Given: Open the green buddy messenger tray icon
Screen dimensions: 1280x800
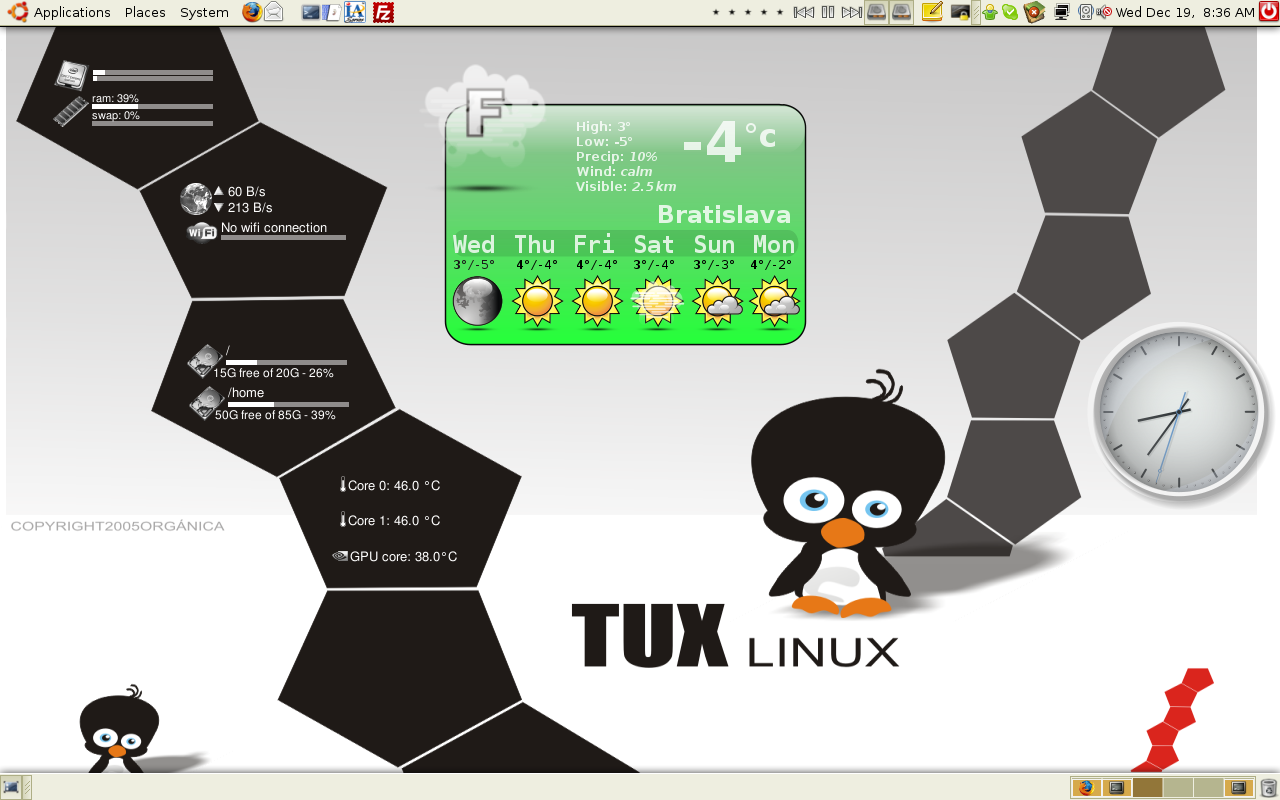Looking at the screenshot, I should [990, 12].
